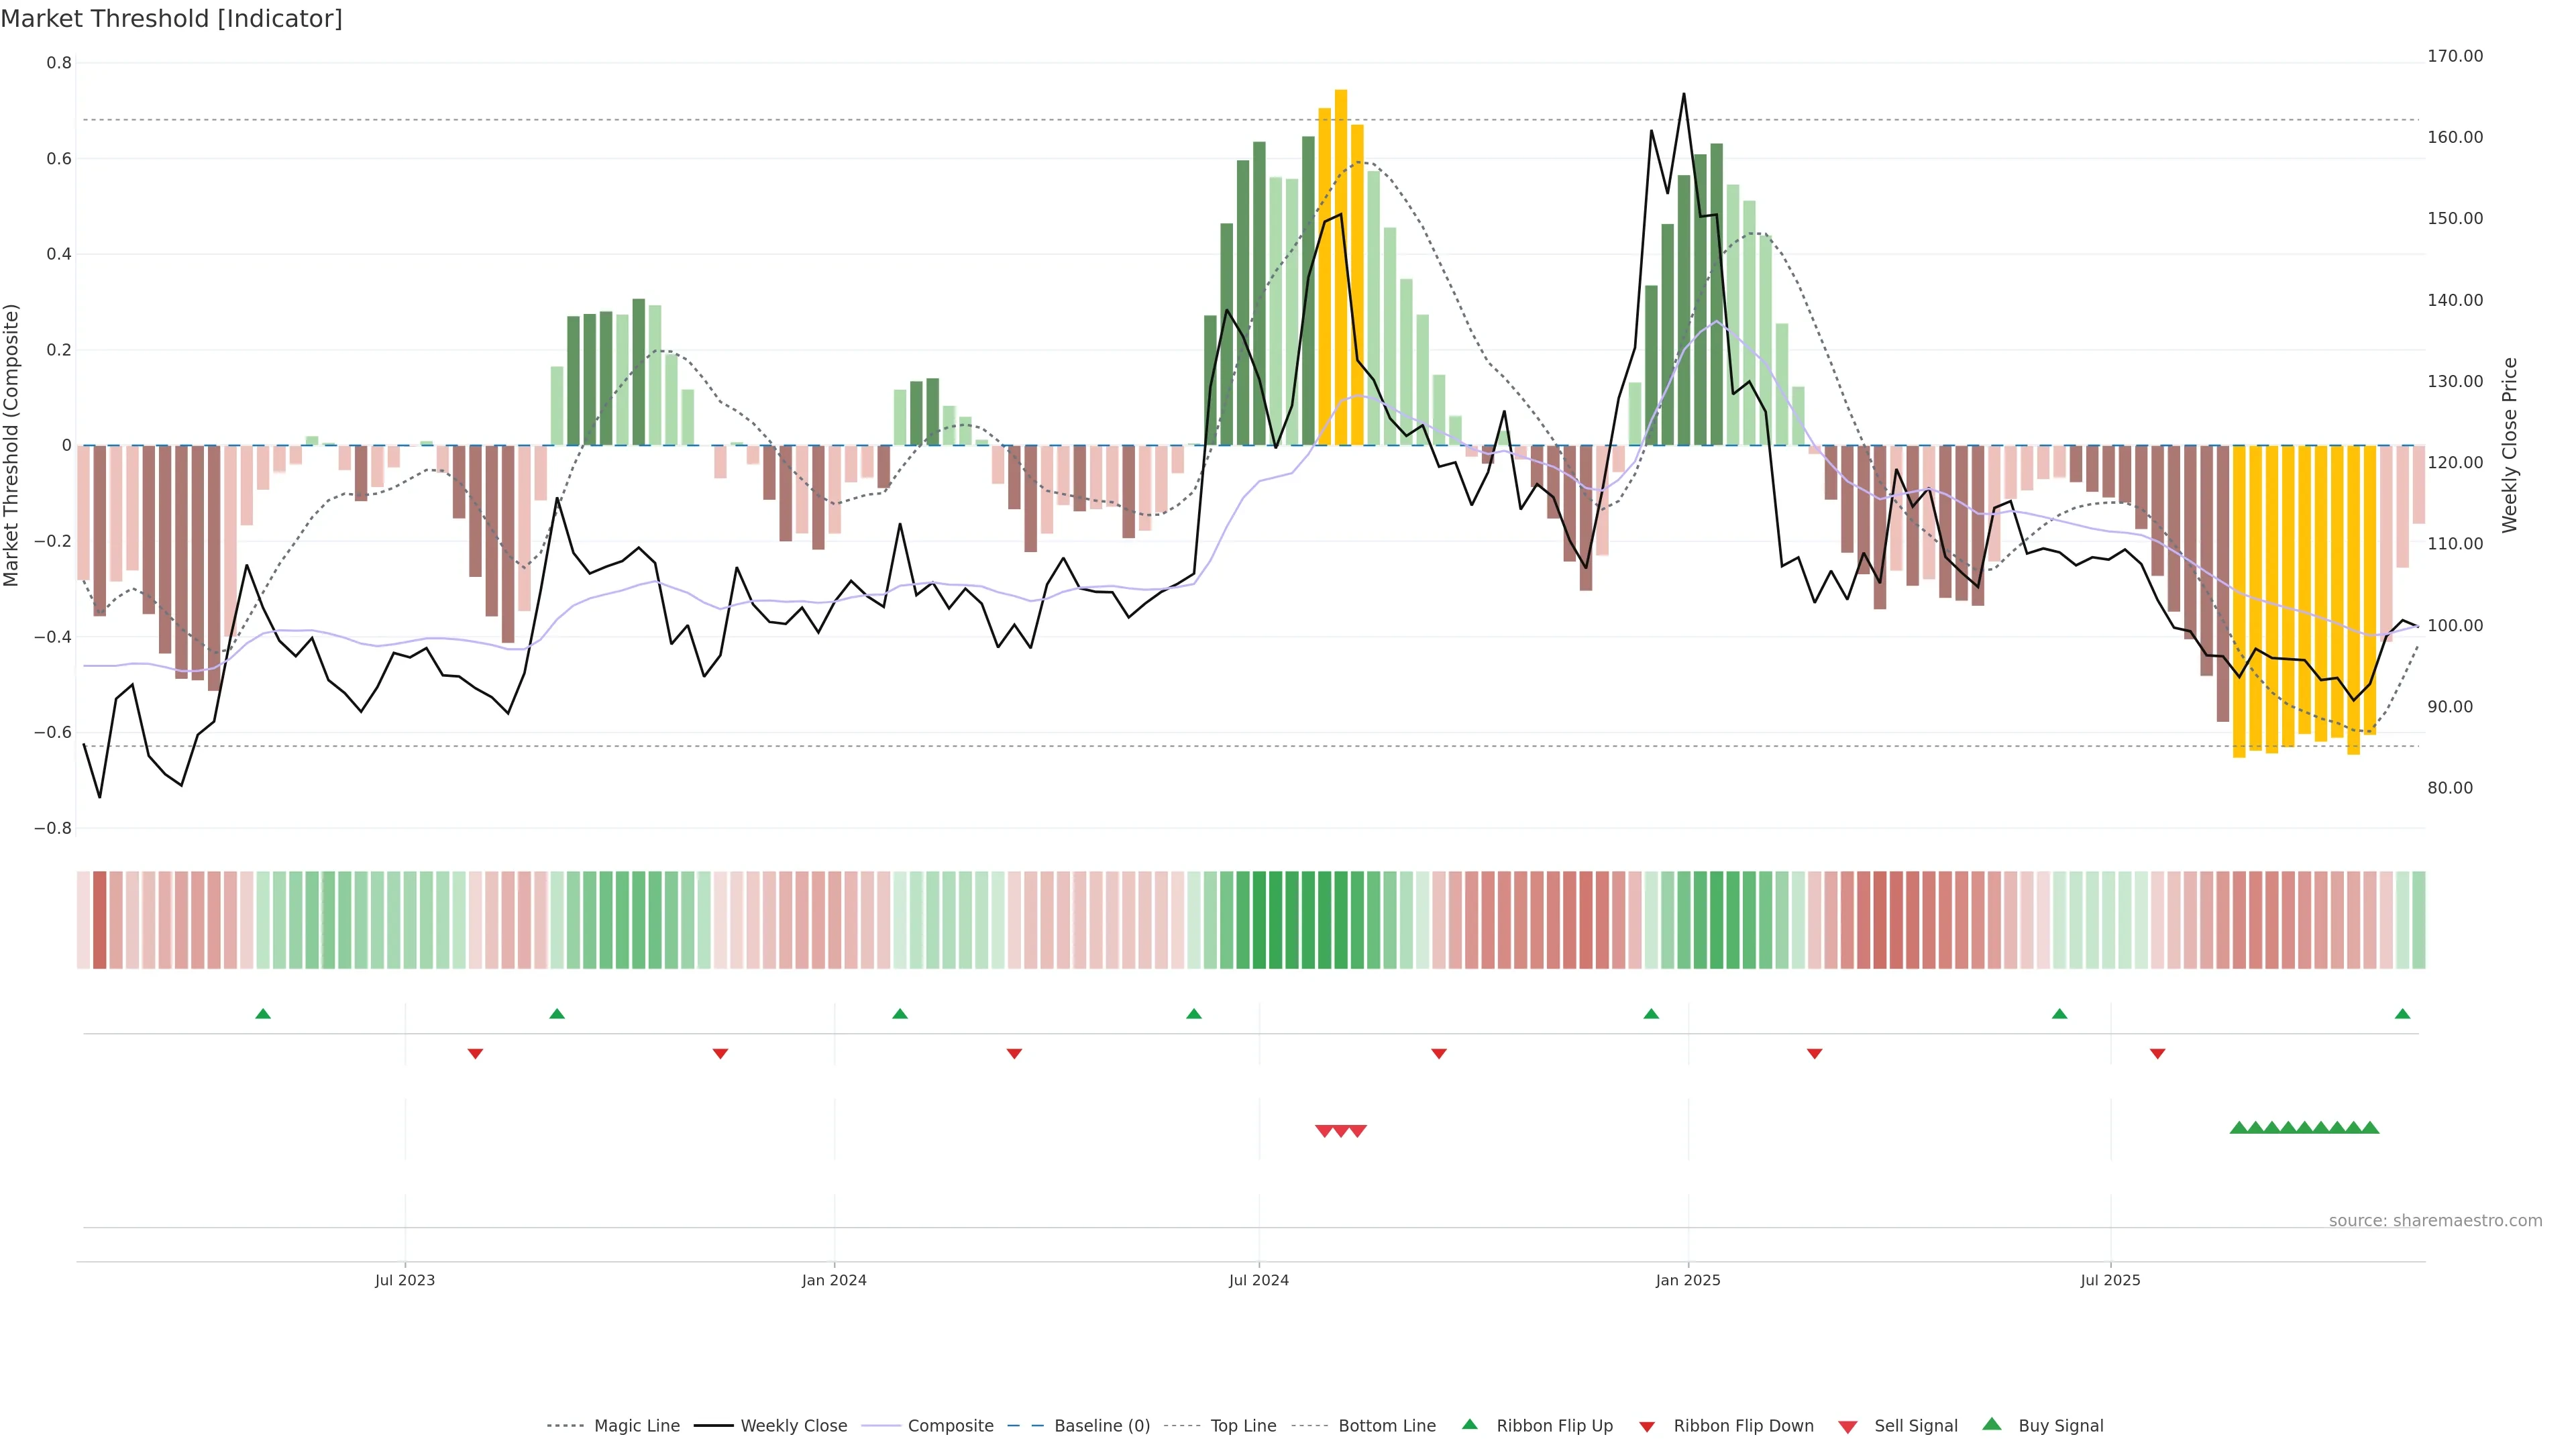Toggle Composite legend entry
Viewport: 2576px width, 1449px height.
(950, 1426)
